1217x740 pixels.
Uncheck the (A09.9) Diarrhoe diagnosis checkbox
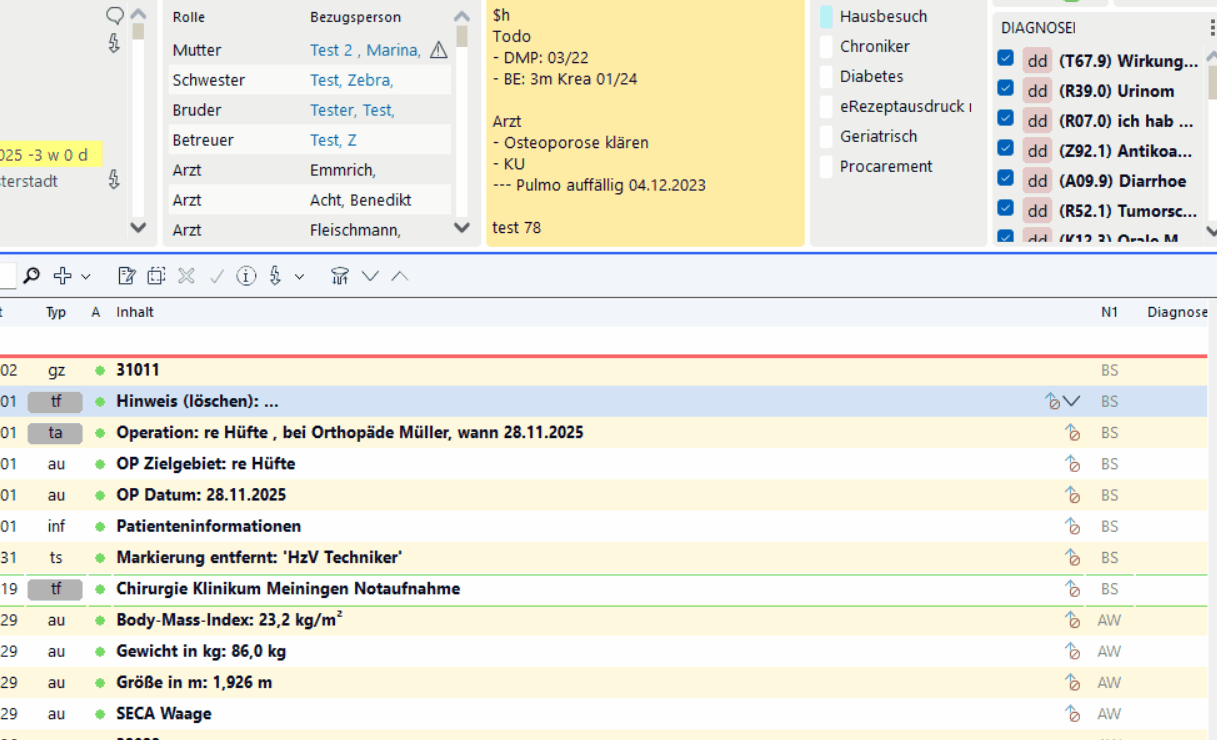tap(1006, 179)
